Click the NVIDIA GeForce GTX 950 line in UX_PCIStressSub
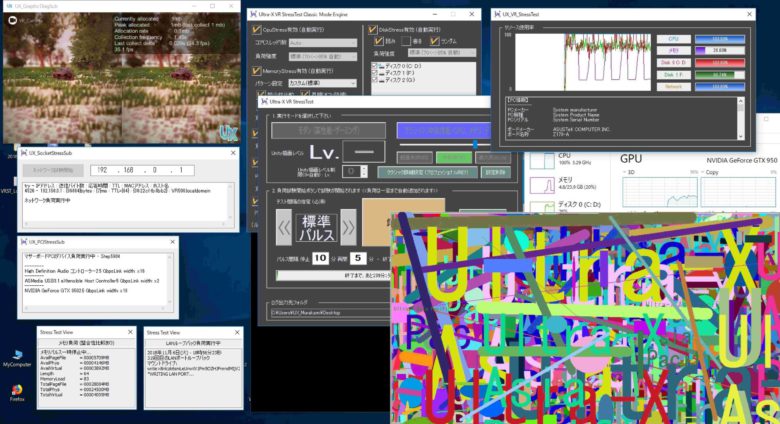The width and height of the screenshot is (780, 424). [76, 291]
